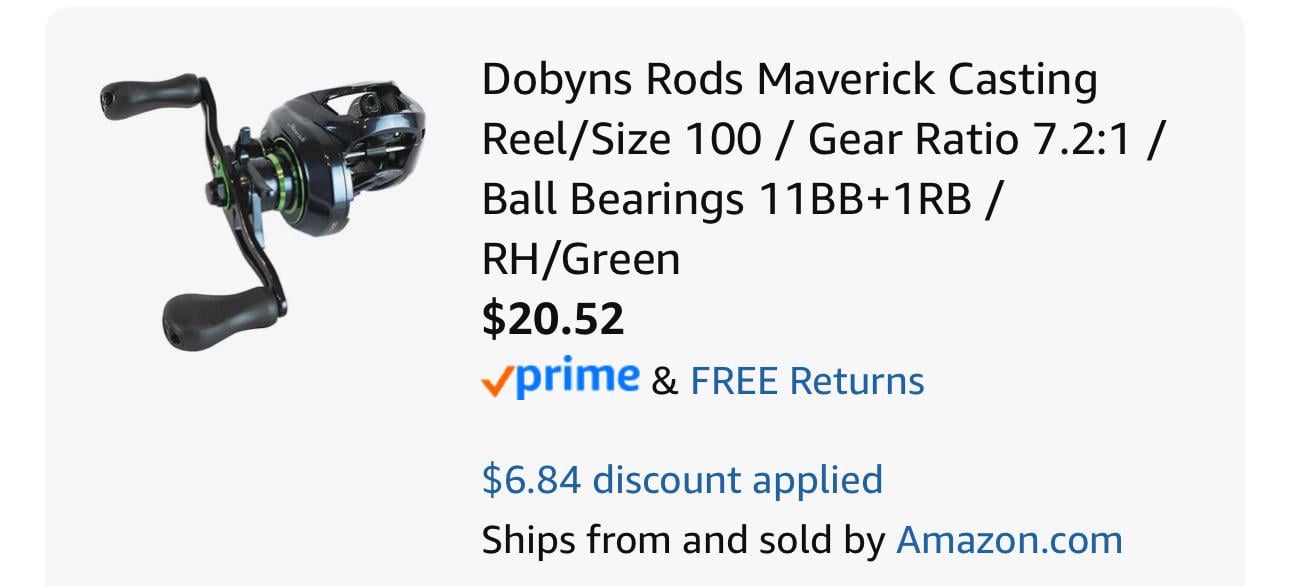Click the Reel/Size 100 text in title
Viewport: 1290px width, 586px height.
pyautogui.click(x=621, y=140)
